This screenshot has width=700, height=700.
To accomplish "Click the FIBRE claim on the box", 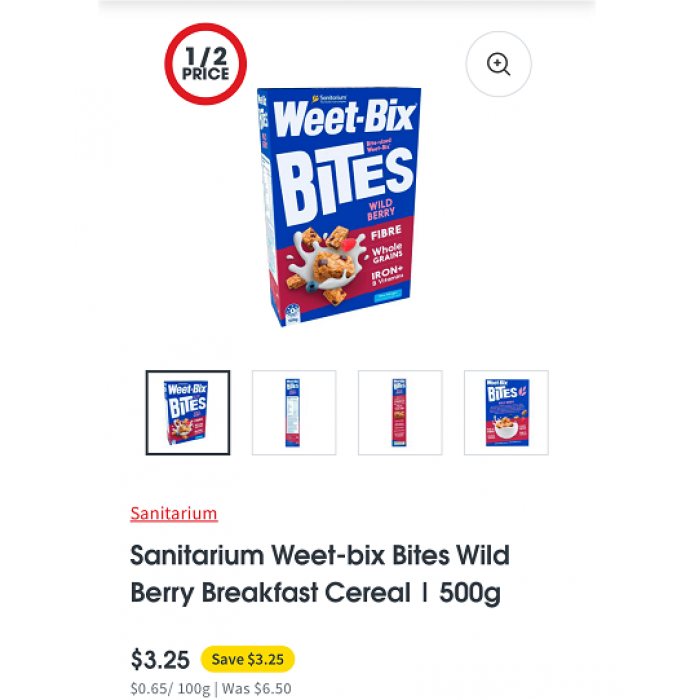I will (385, 231).
